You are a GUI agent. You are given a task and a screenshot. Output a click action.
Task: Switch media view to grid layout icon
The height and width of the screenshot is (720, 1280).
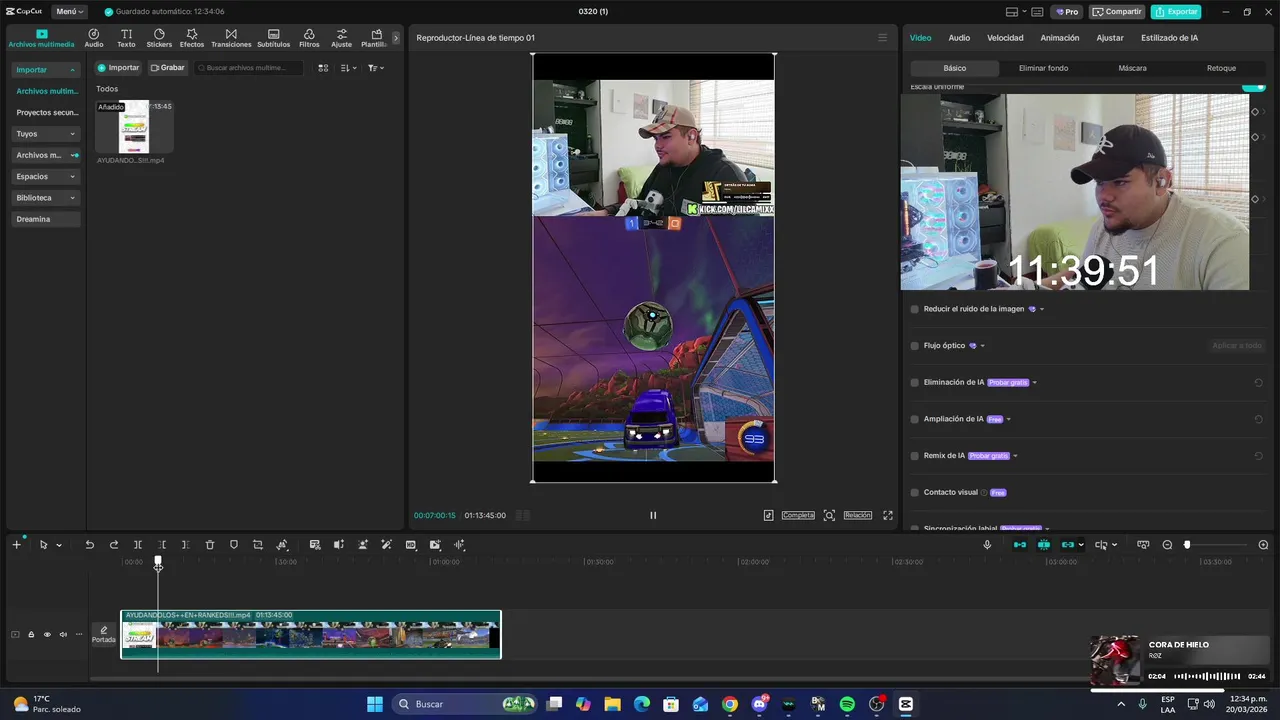click(323, 68)
